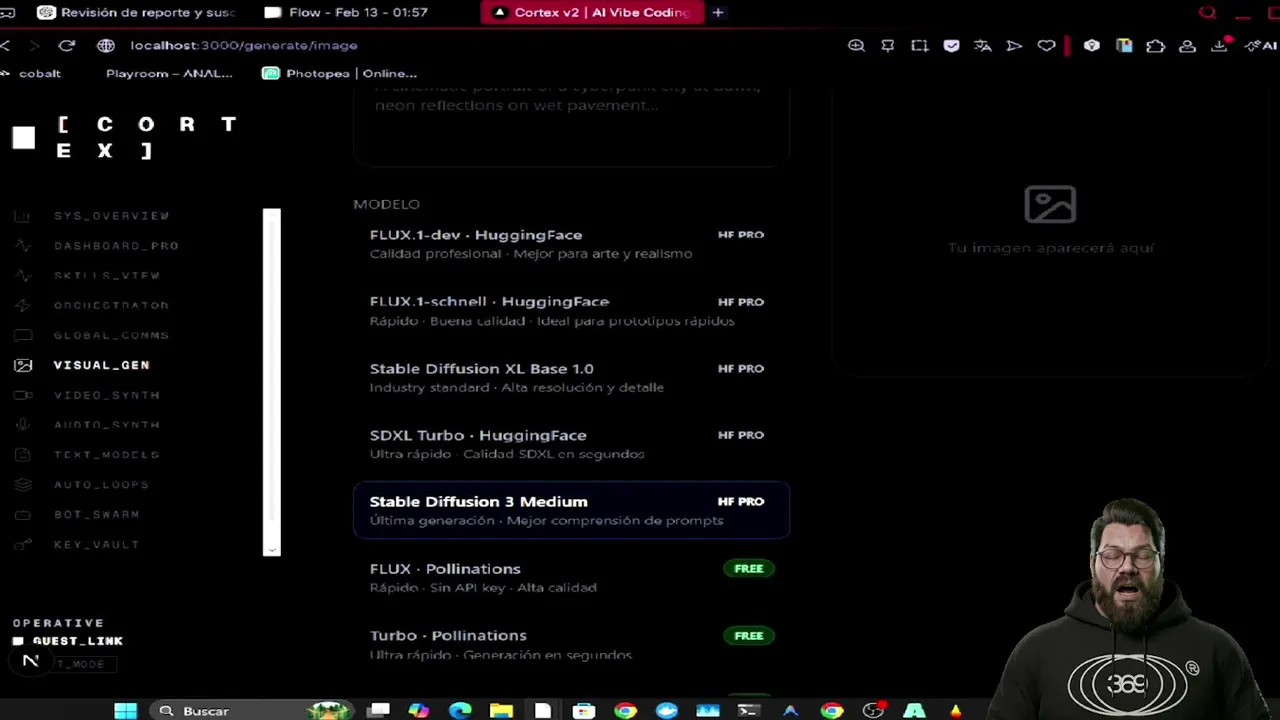
Task: Click the AUDIO_SYNTH microphone icon
Action: [23, 425]
